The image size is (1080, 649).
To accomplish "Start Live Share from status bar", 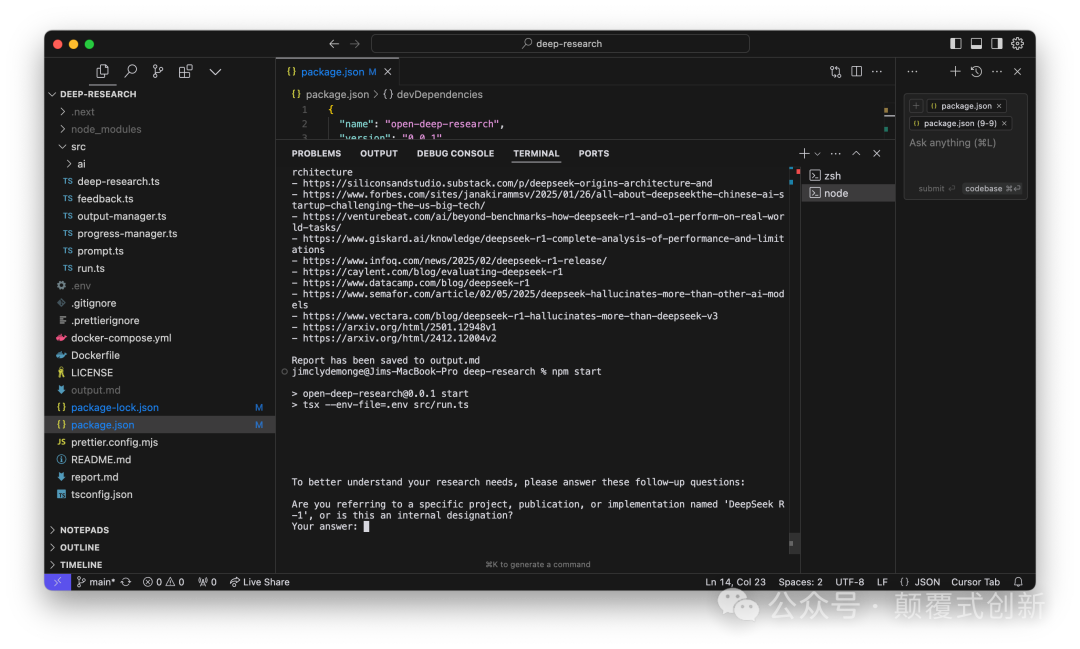I will 260,582.
